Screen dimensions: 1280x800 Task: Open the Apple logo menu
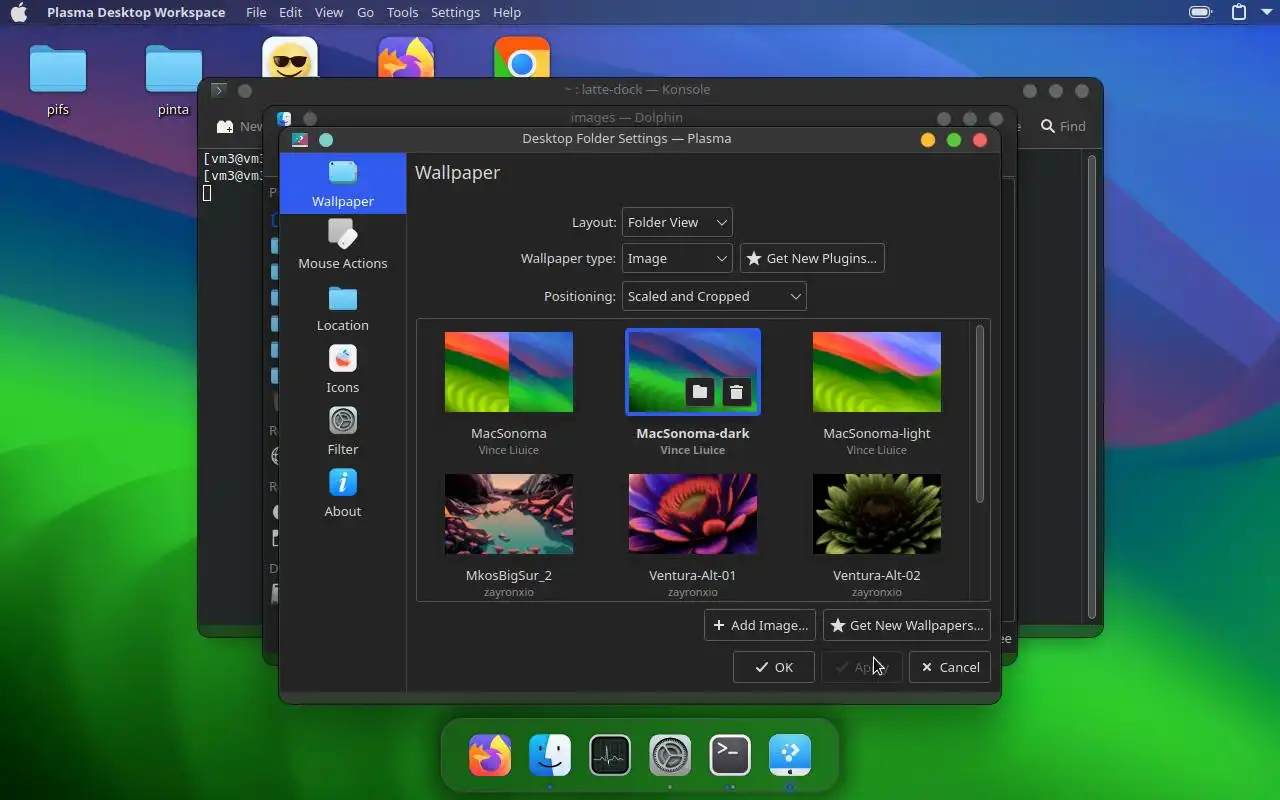[19, 12]
